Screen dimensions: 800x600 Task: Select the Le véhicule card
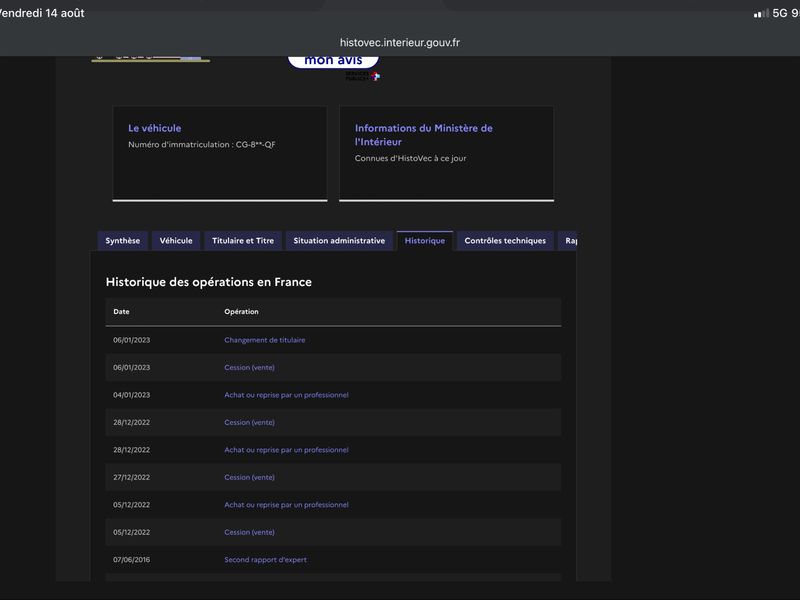(x=220, y=154)
